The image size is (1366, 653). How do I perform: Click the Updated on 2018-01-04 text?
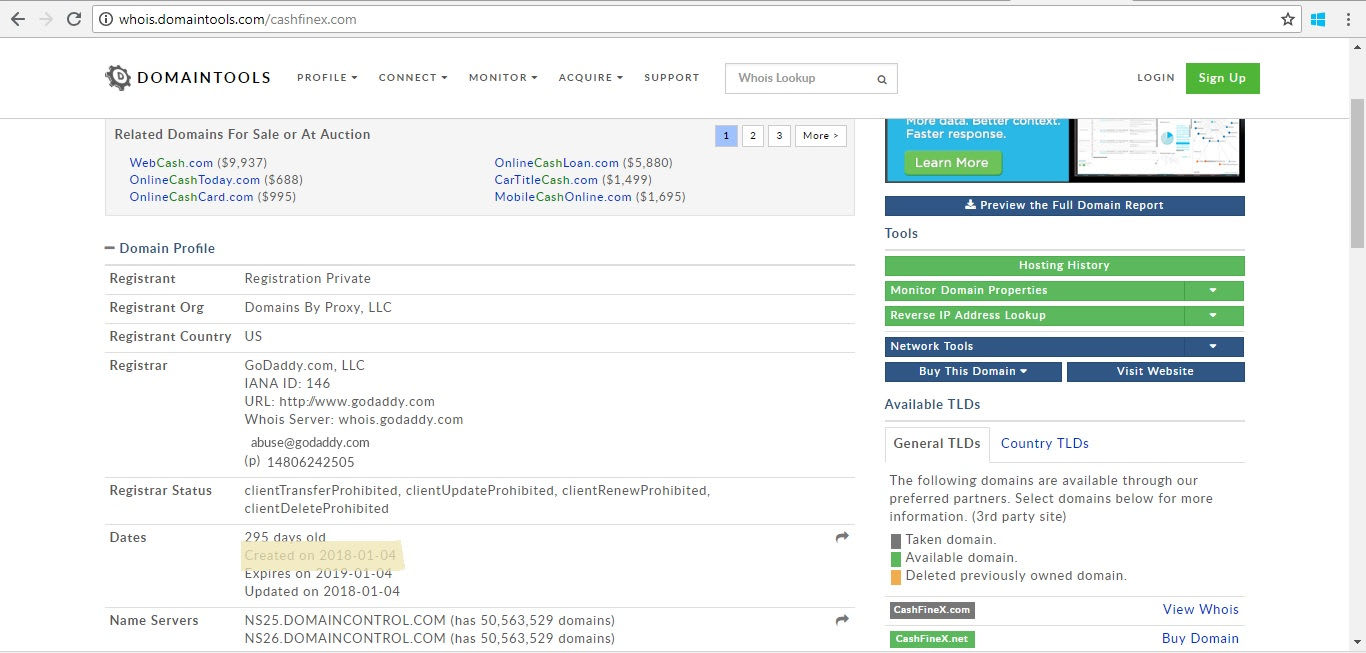coord(322,591)
